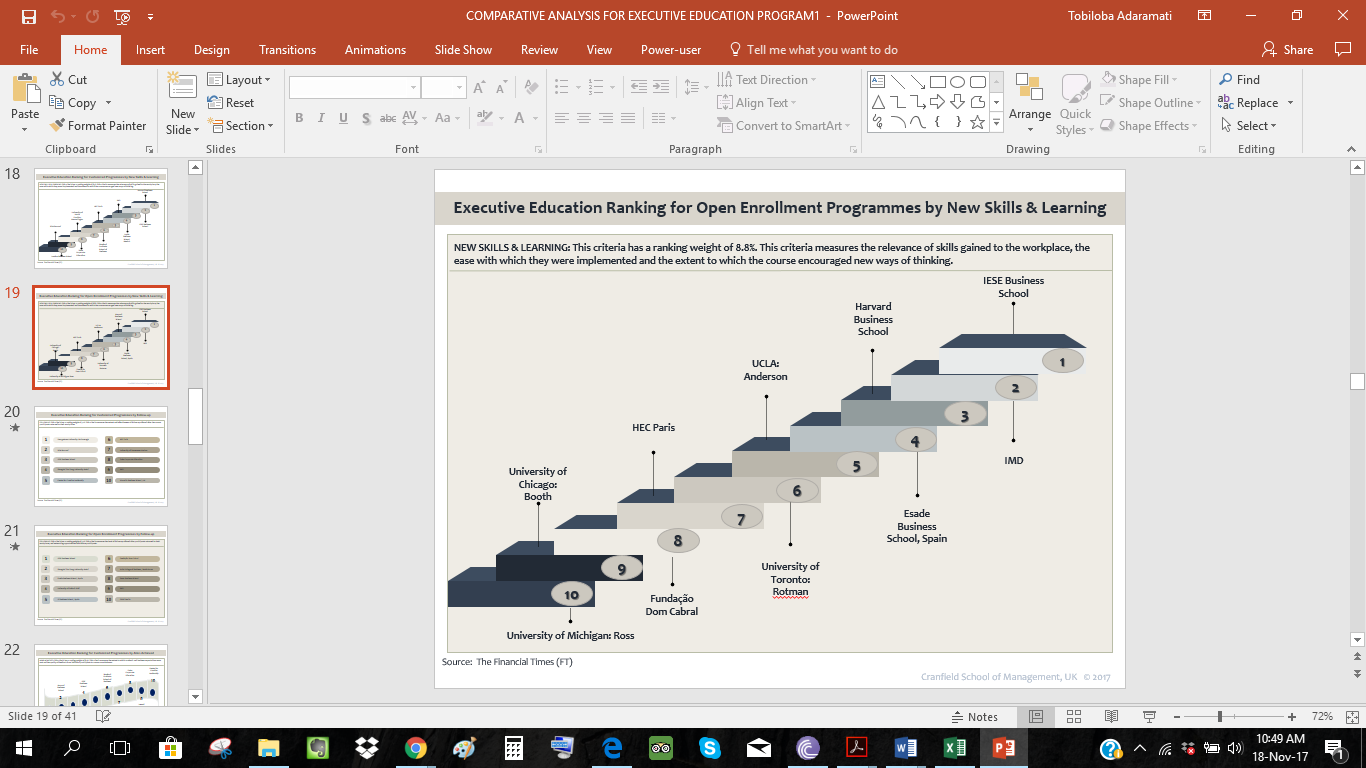Image resolution: width=1366 pixels, height=768 pixels.
Task: Toggle justify text alignment
Action: pyautogui.click(x=628, y=118)
